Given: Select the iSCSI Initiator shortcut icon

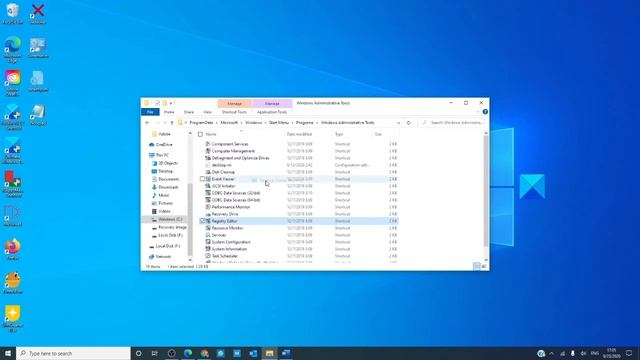Looking at the screenshot, I should 208,186.
